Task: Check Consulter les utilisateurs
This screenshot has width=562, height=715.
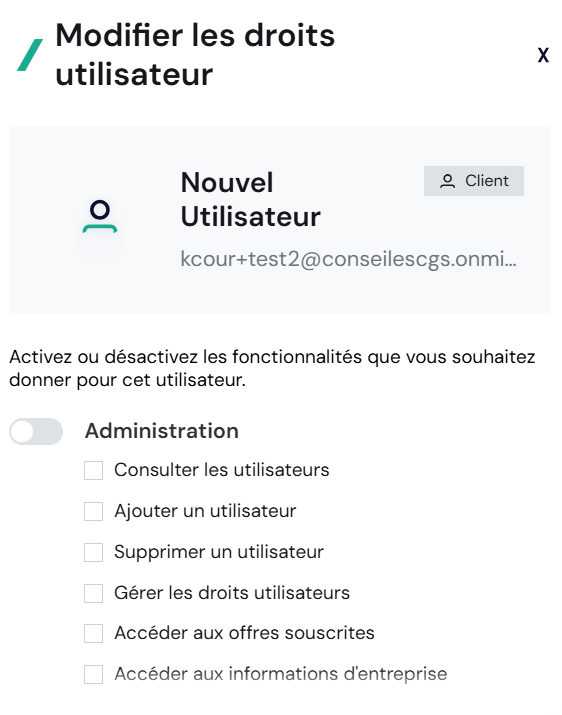Action: (93, 470)
